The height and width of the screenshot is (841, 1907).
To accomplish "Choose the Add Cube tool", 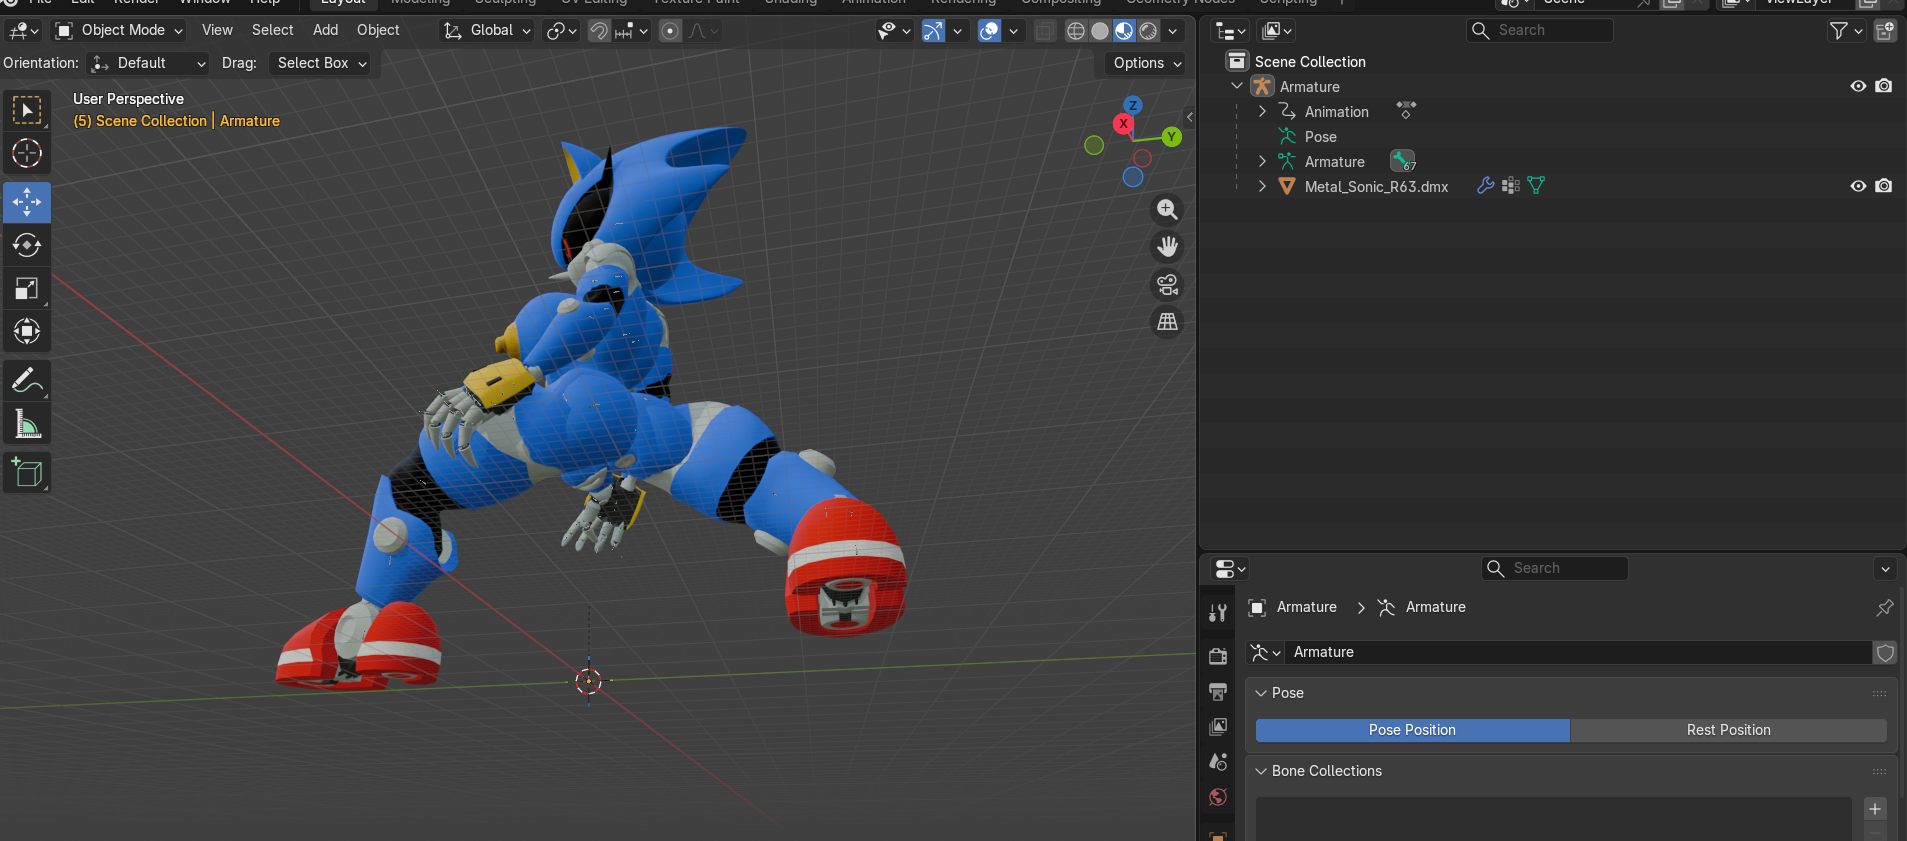I will click(x=27, y=472).
